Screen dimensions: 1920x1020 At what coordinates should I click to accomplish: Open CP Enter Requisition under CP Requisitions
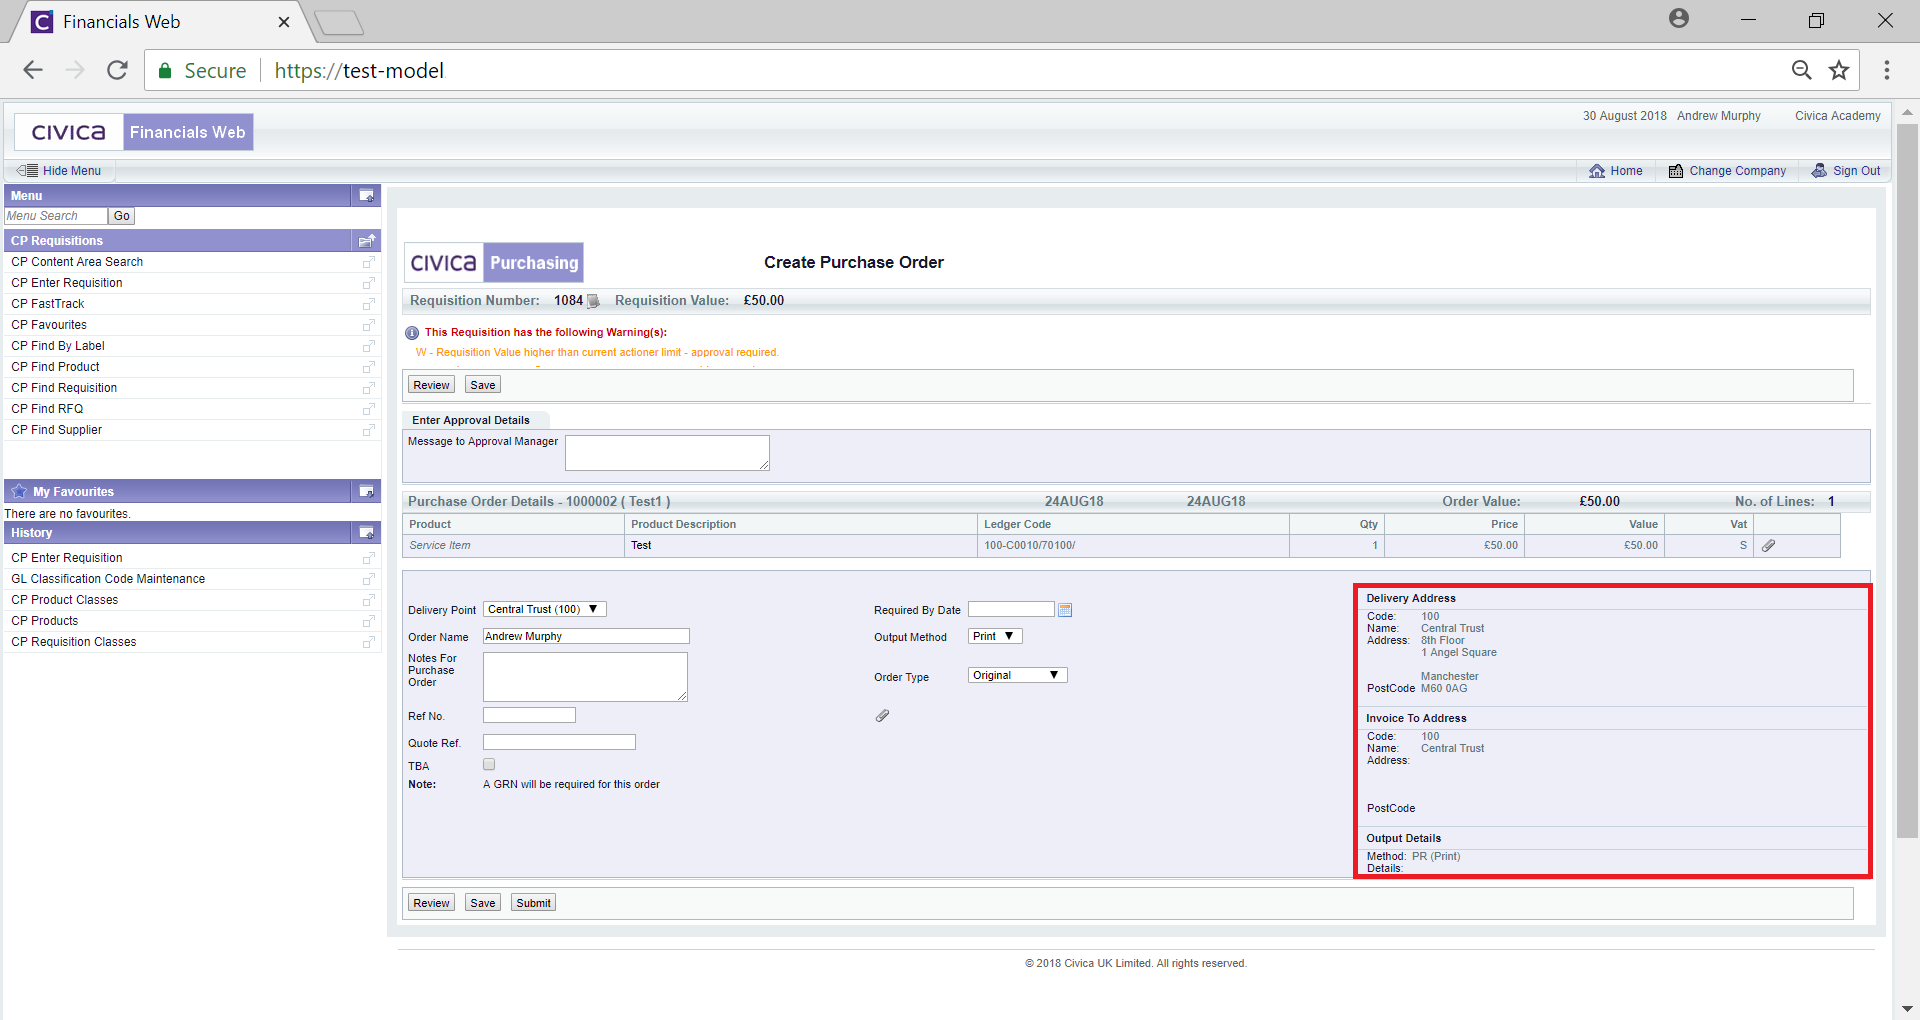point(67,283)
